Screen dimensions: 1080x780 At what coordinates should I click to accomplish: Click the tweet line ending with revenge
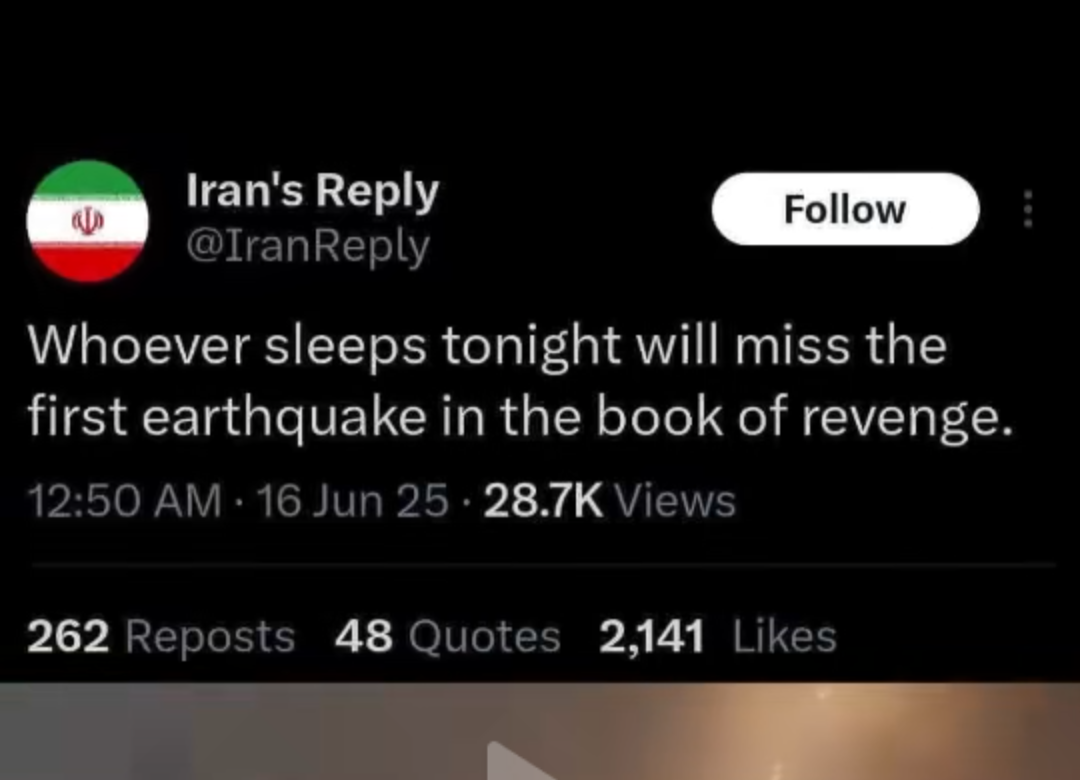pos(520,418)
